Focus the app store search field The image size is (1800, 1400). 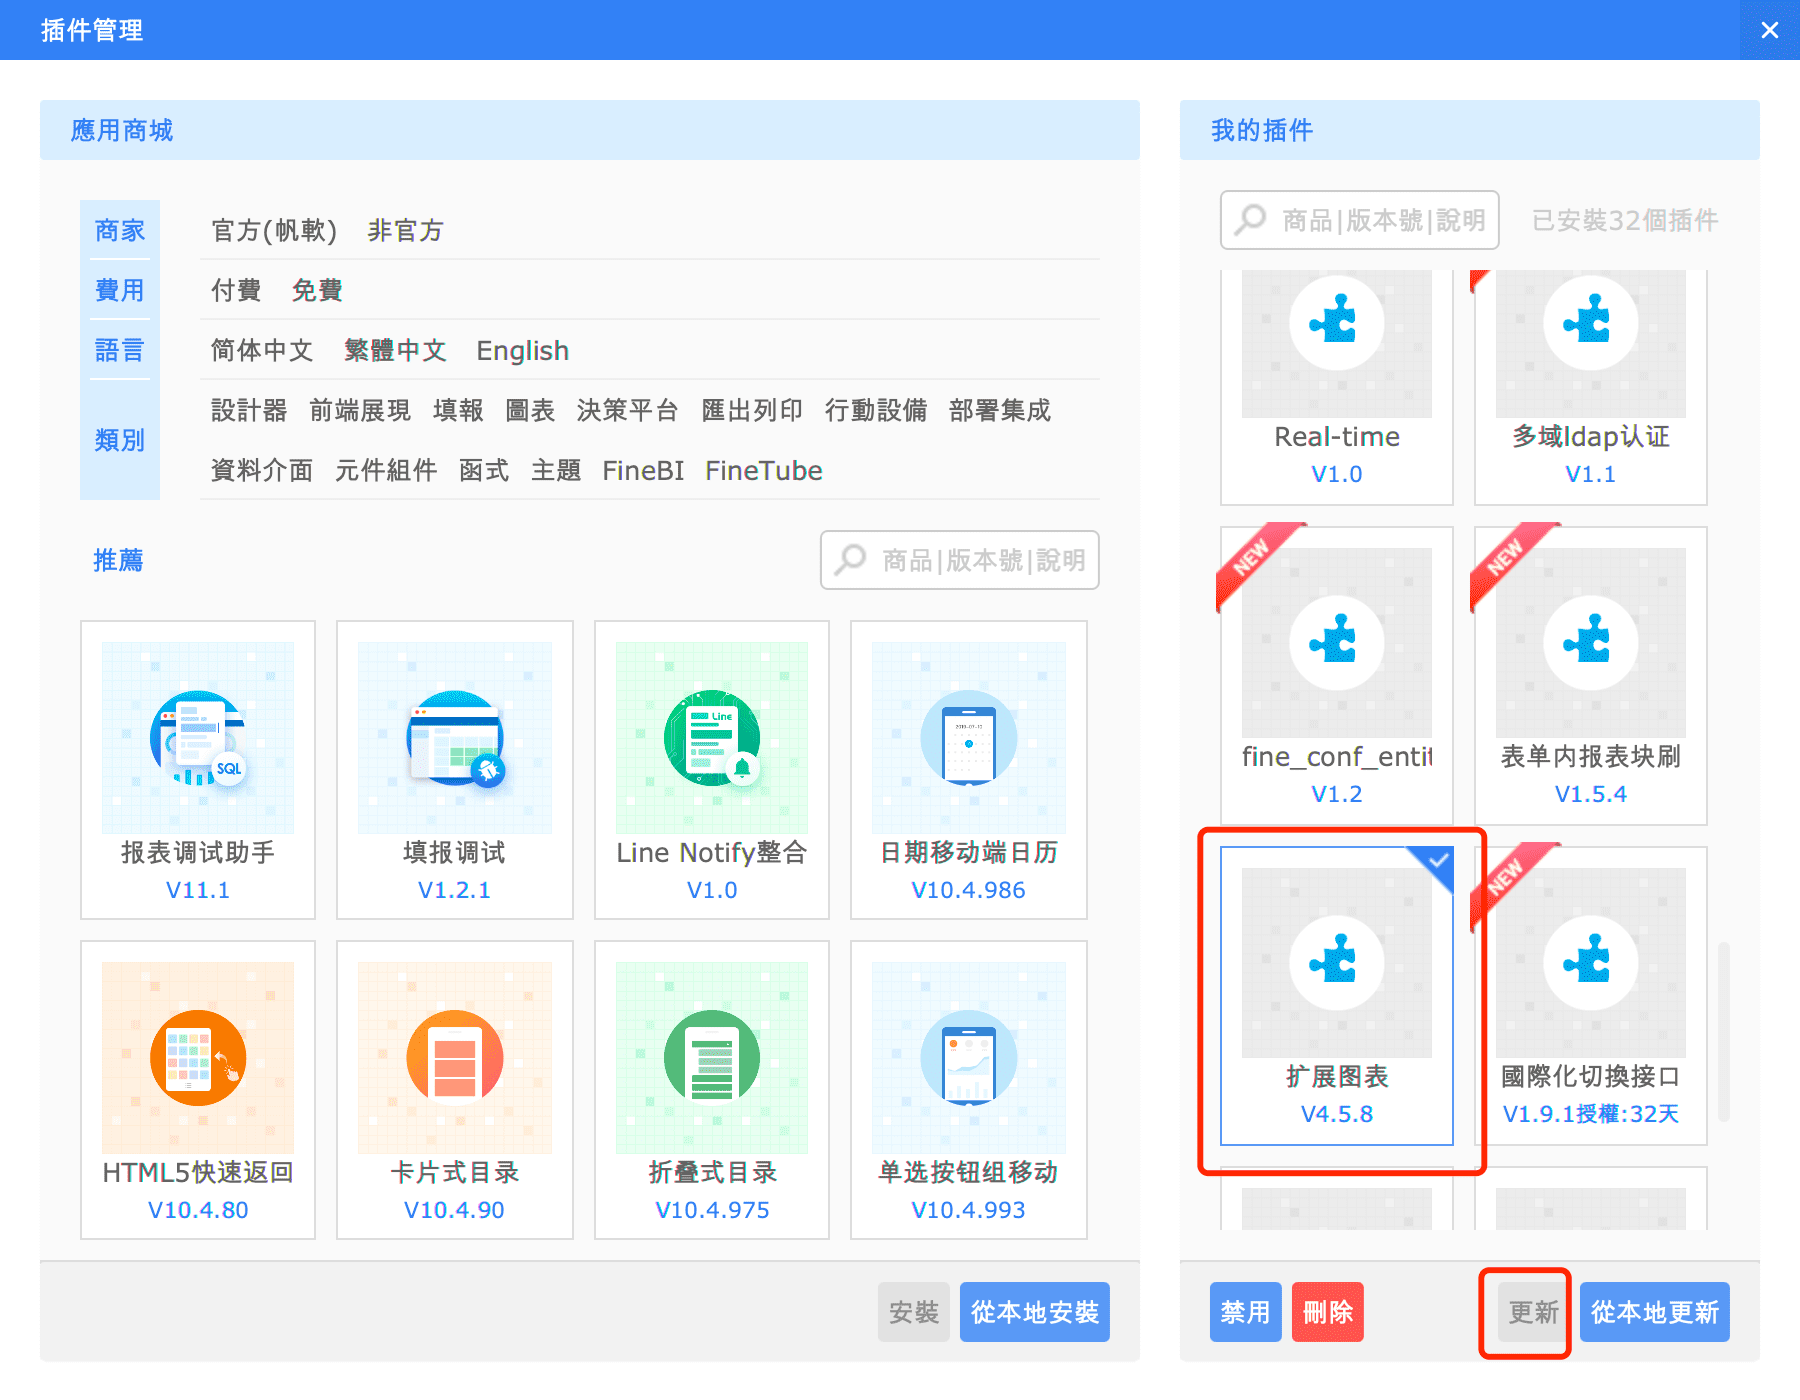960,560
